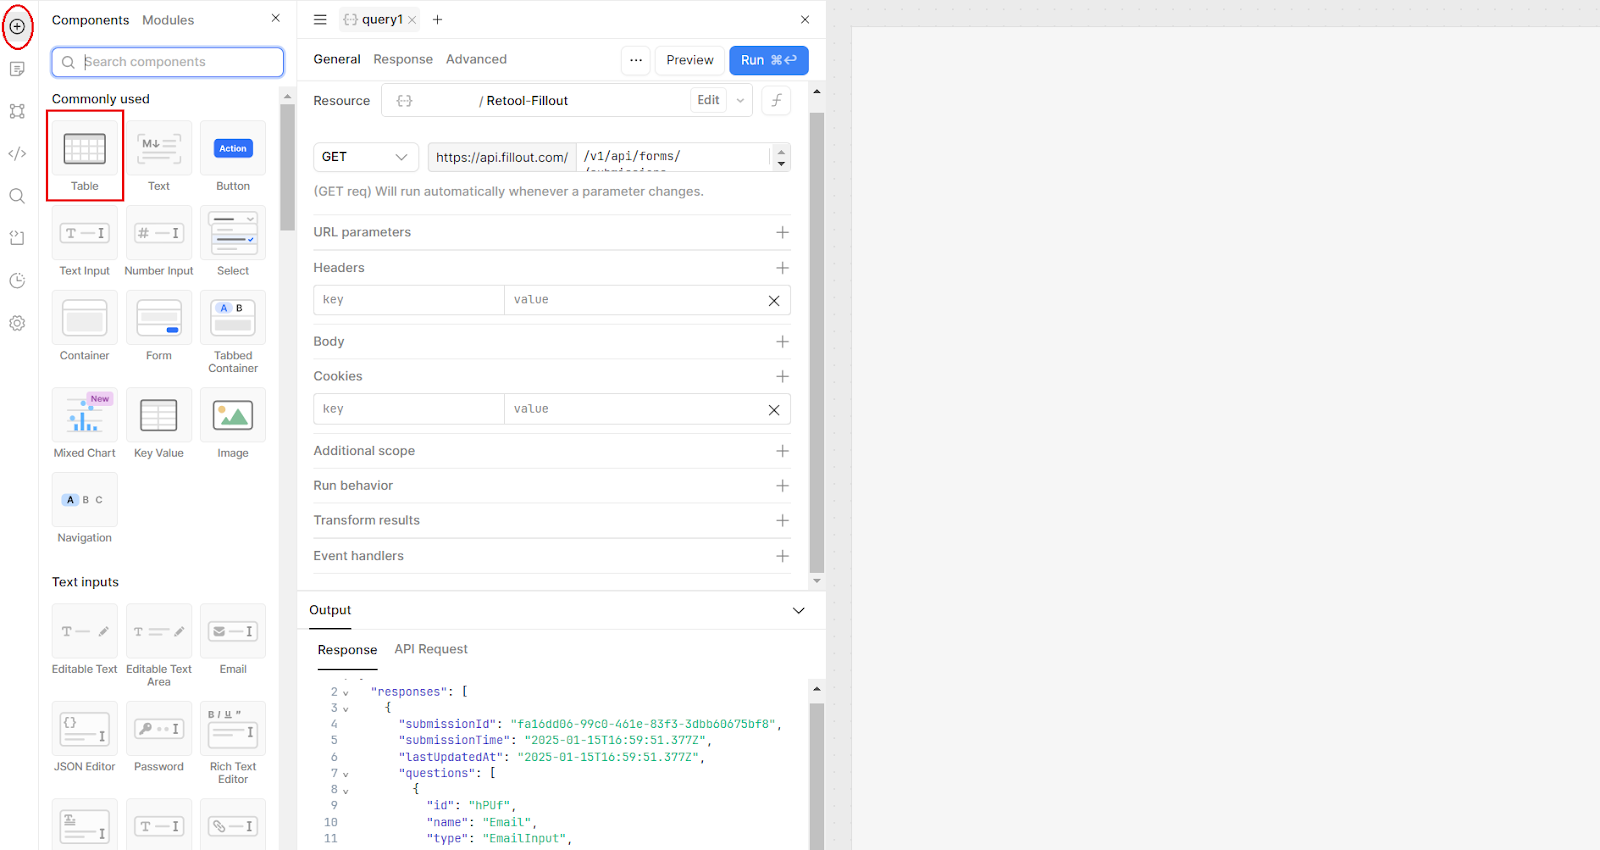Switch to the Components tab
Viewport: 1600px width, 850px height.
coord(90,20)
